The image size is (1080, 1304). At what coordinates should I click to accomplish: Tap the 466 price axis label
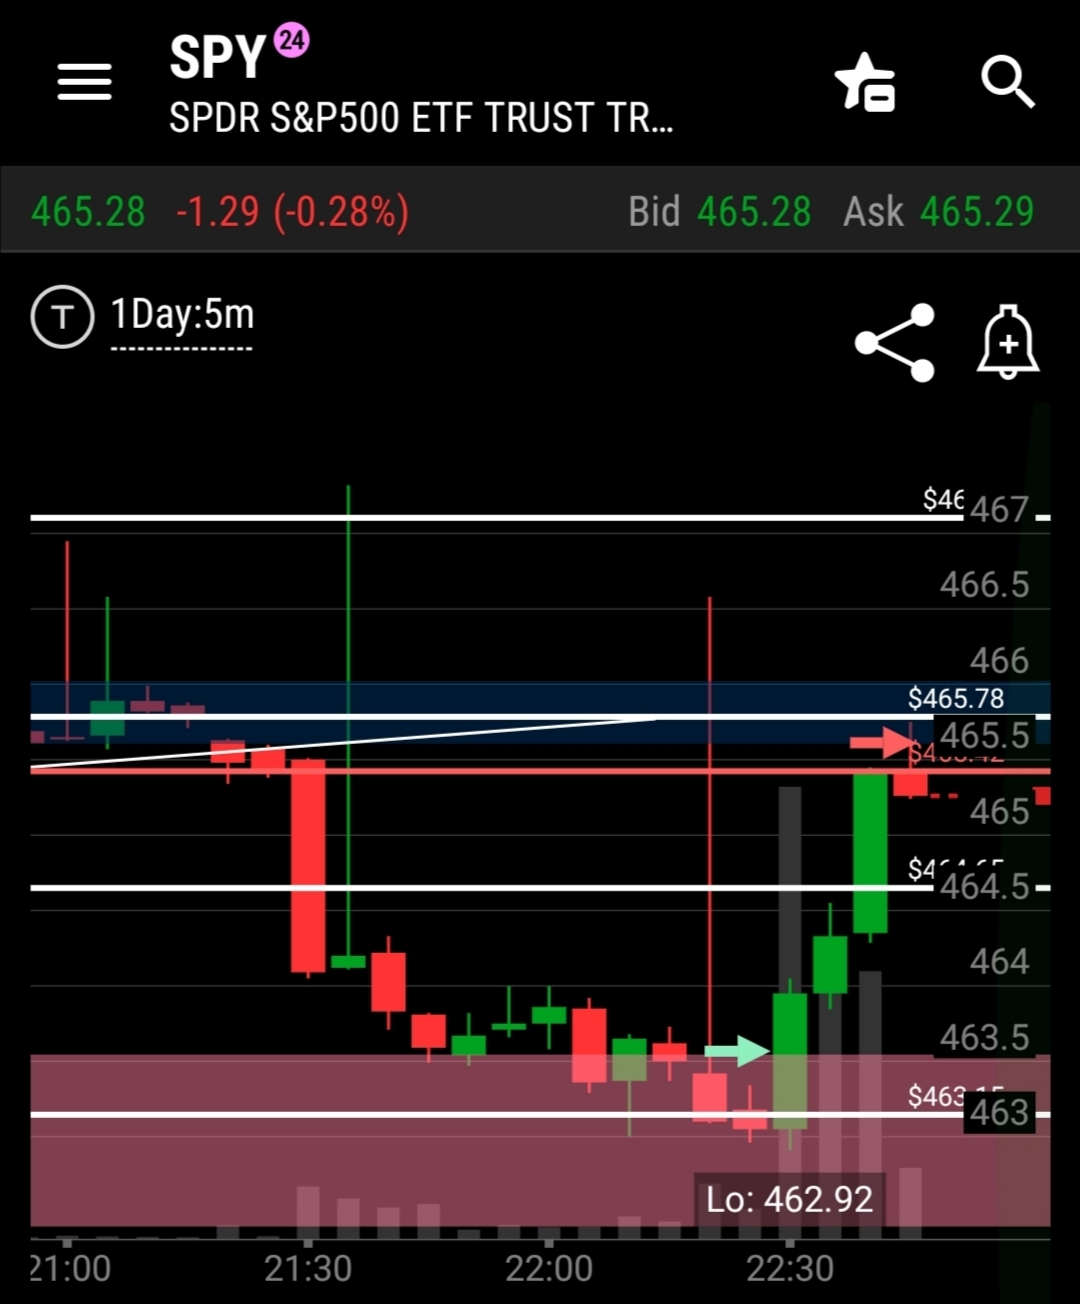(999, 660)
